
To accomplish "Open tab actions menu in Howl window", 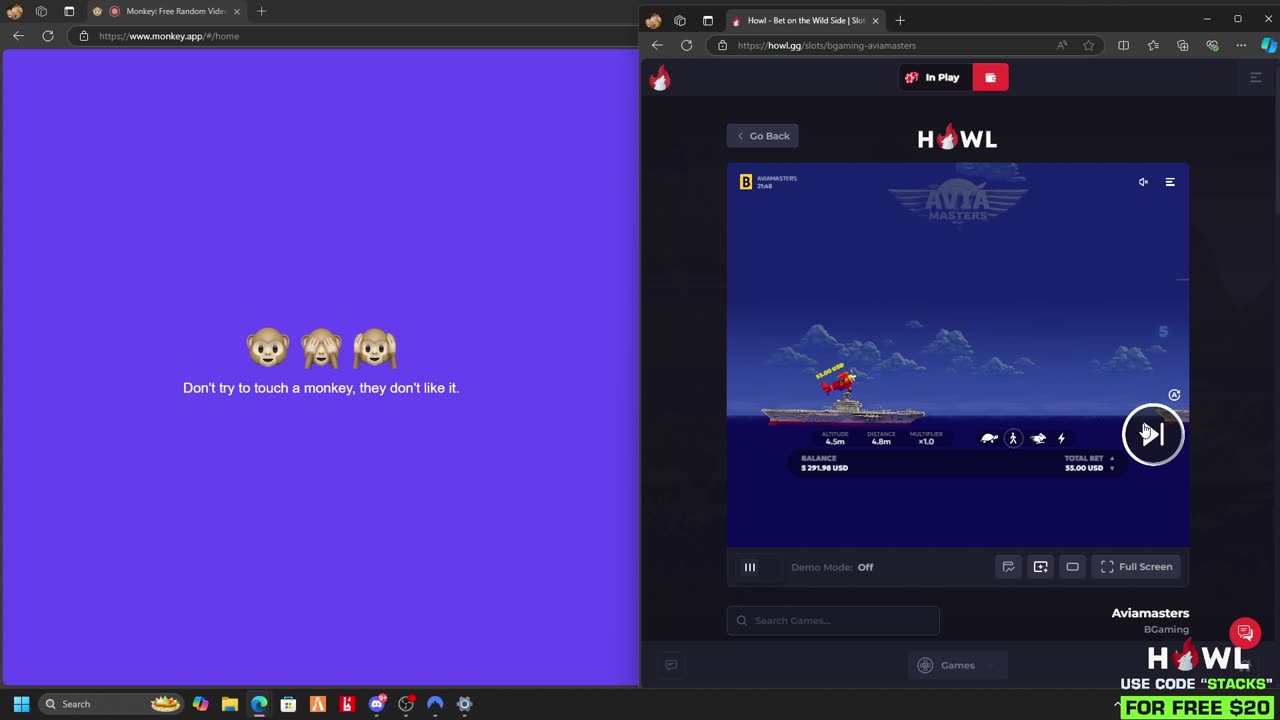I will 708,20.
